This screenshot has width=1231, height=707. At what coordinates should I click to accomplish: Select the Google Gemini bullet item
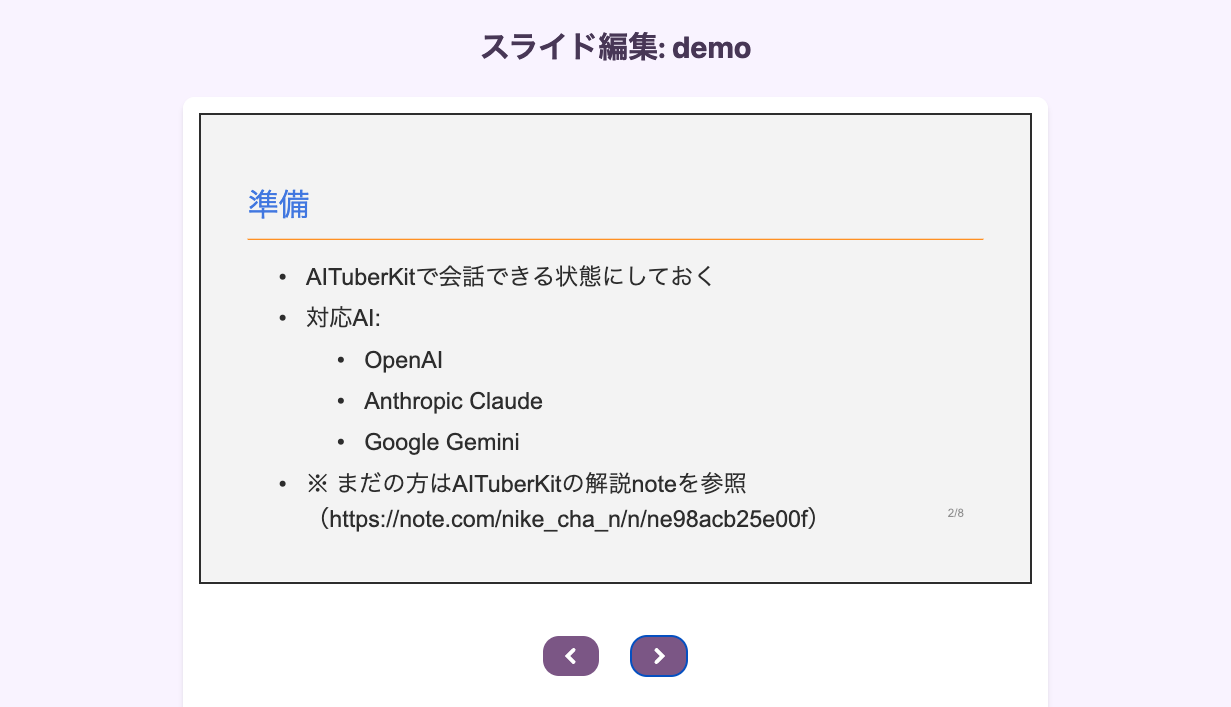click(x=442, y=442)
